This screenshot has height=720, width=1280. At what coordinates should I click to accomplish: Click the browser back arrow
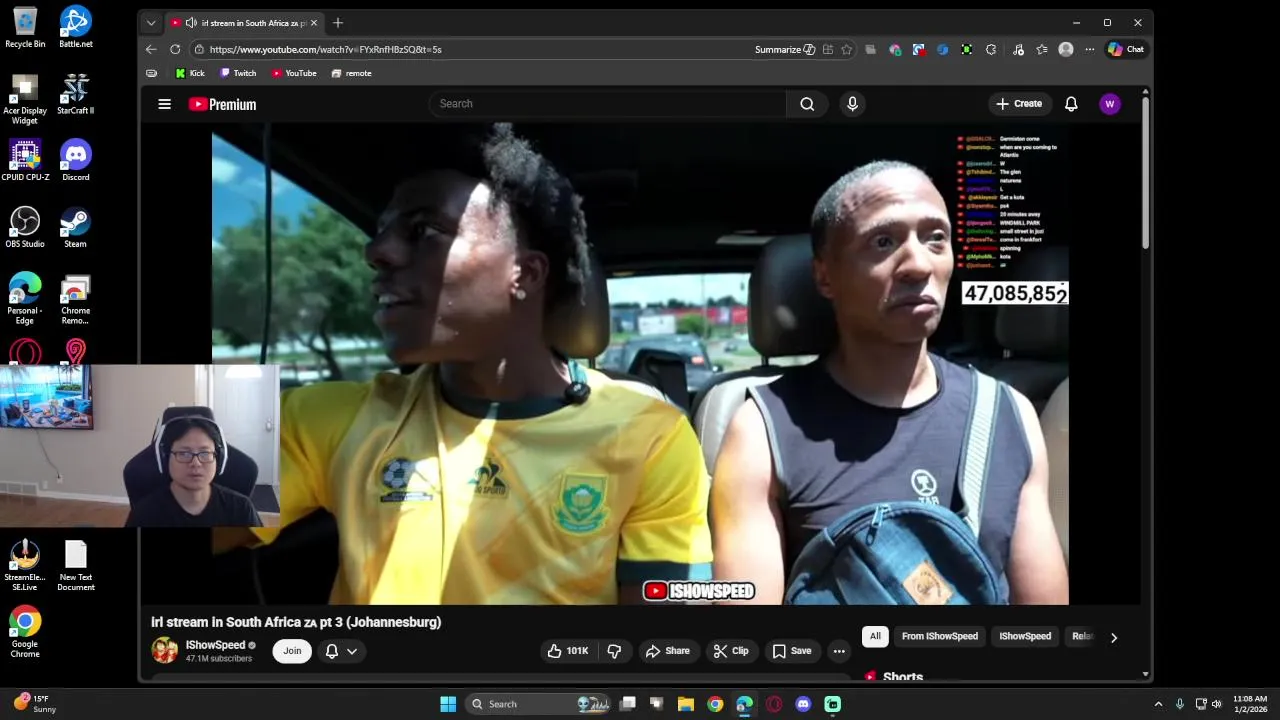151,49
